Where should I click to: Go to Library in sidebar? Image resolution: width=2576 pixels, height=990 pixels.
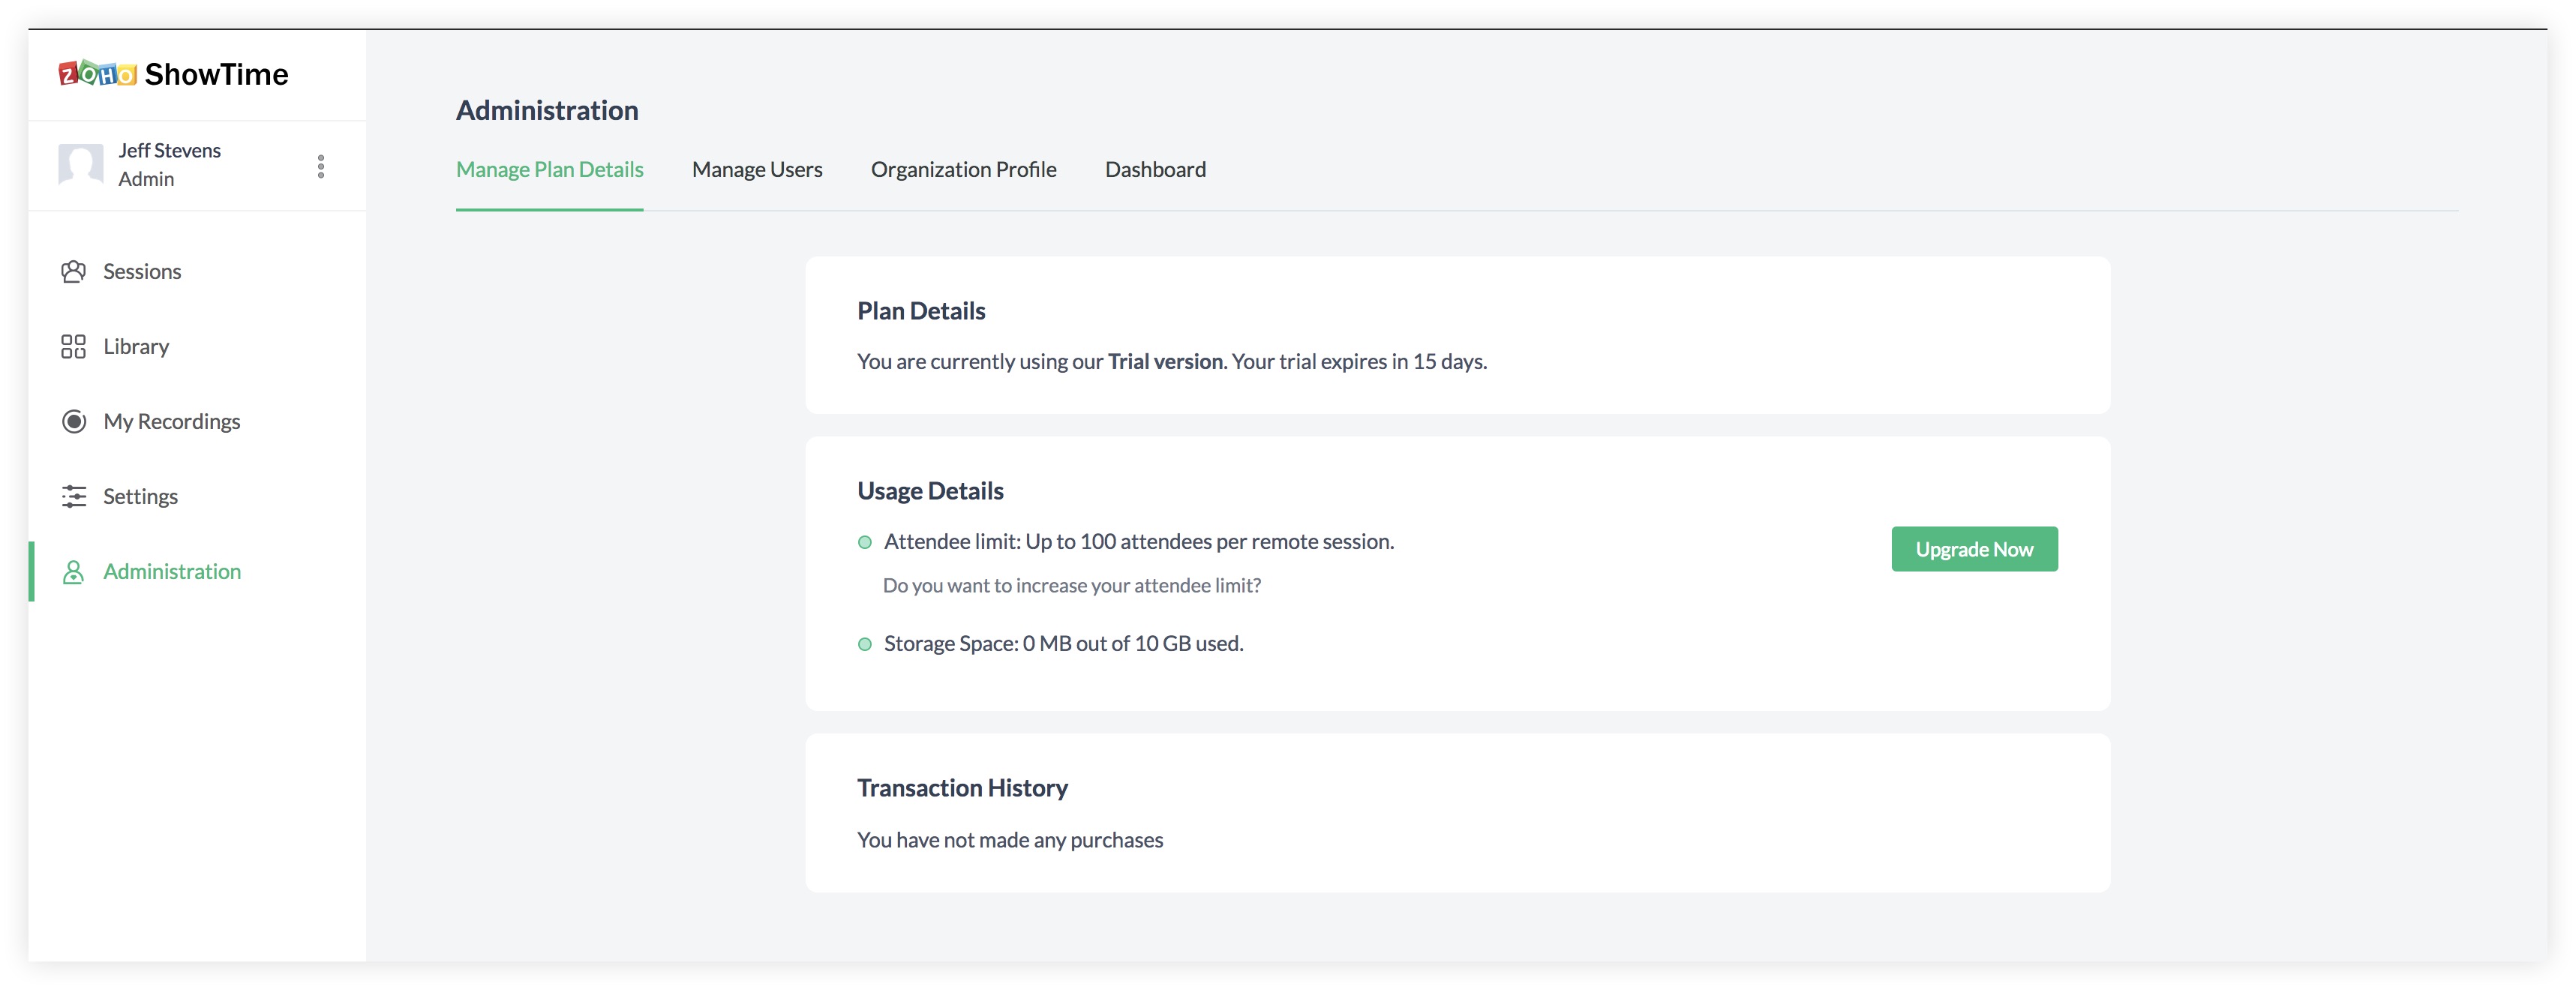pyautogui.click(x=136, y=347)
